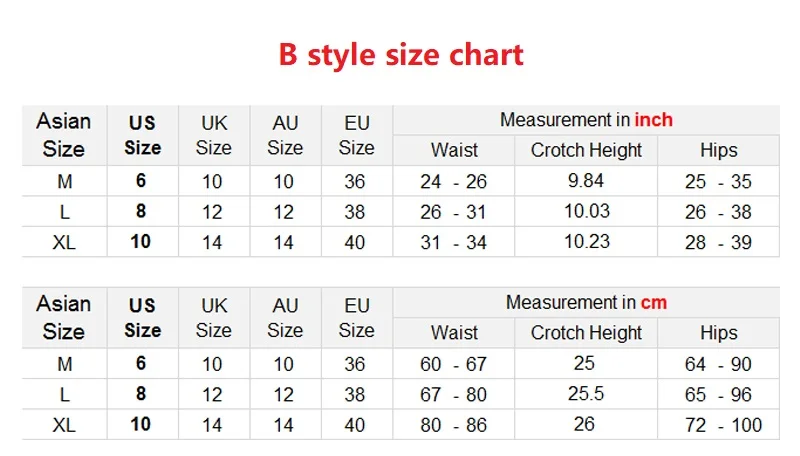The width and height of the screenshot is (800, 456).
Task: Click the 26 - 31 inch waist cell
Action: (x=454, y=212)
